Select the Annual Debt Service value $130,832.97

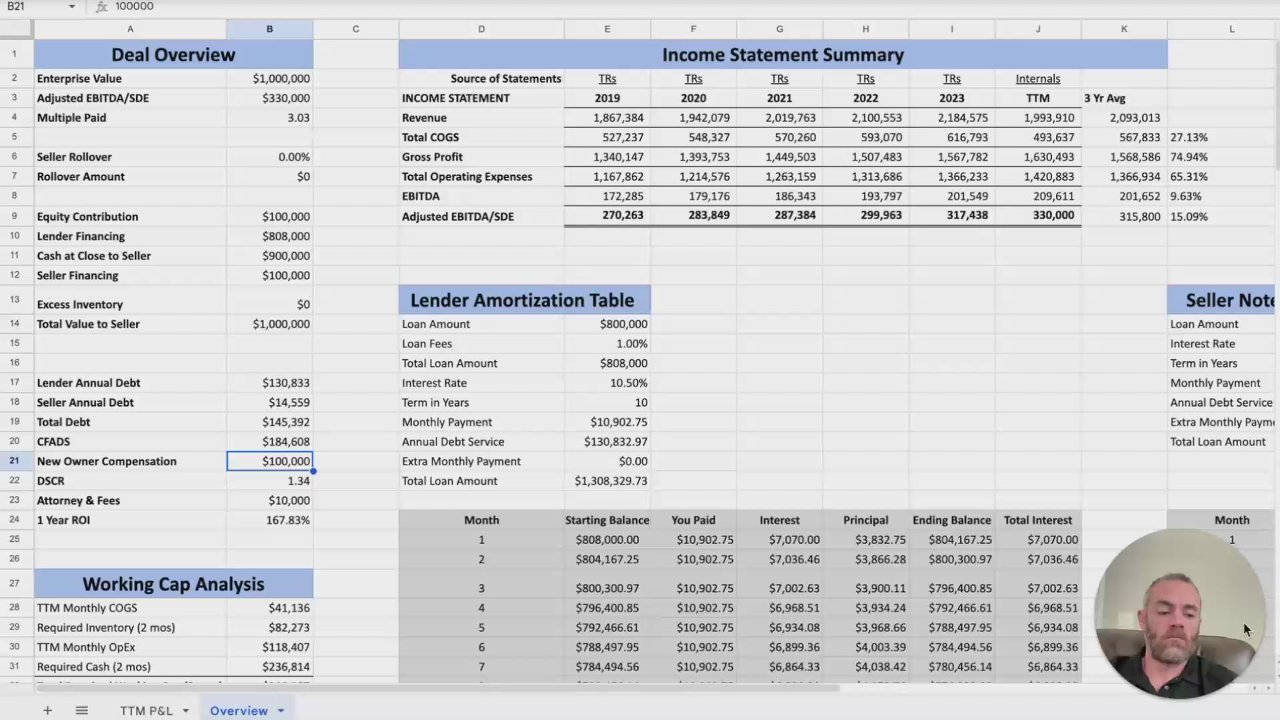(607, 441)
